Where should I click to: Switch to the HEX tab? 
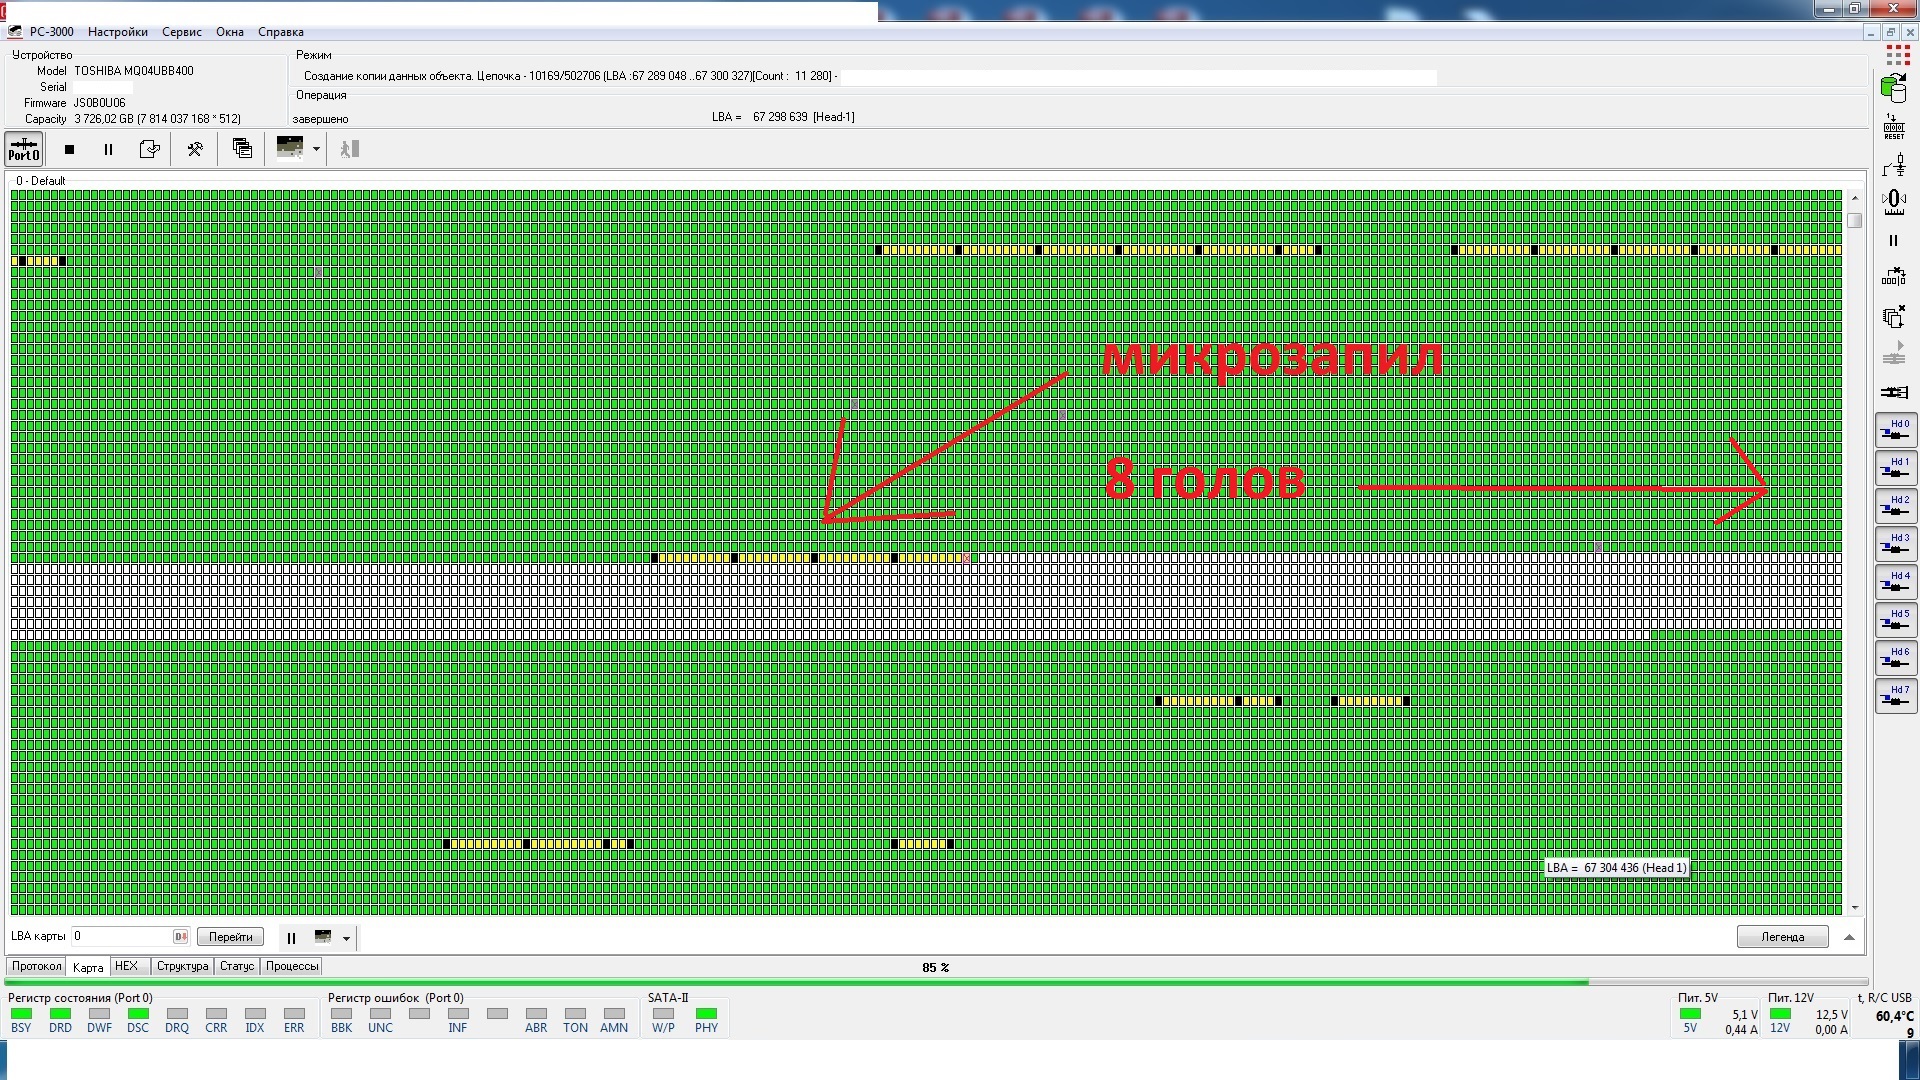click(x=127, y=966)
